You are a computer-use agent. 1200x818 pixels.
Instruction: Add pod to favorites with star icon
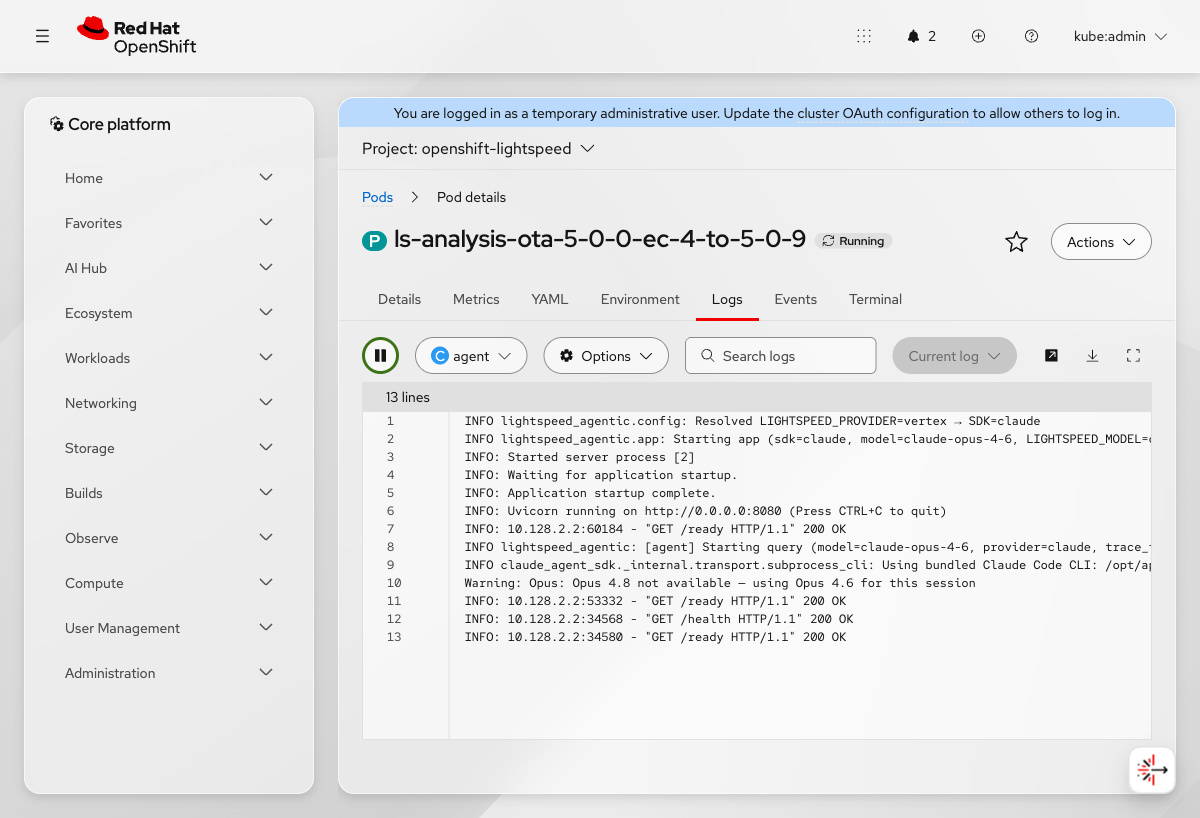pos(1016,242)
